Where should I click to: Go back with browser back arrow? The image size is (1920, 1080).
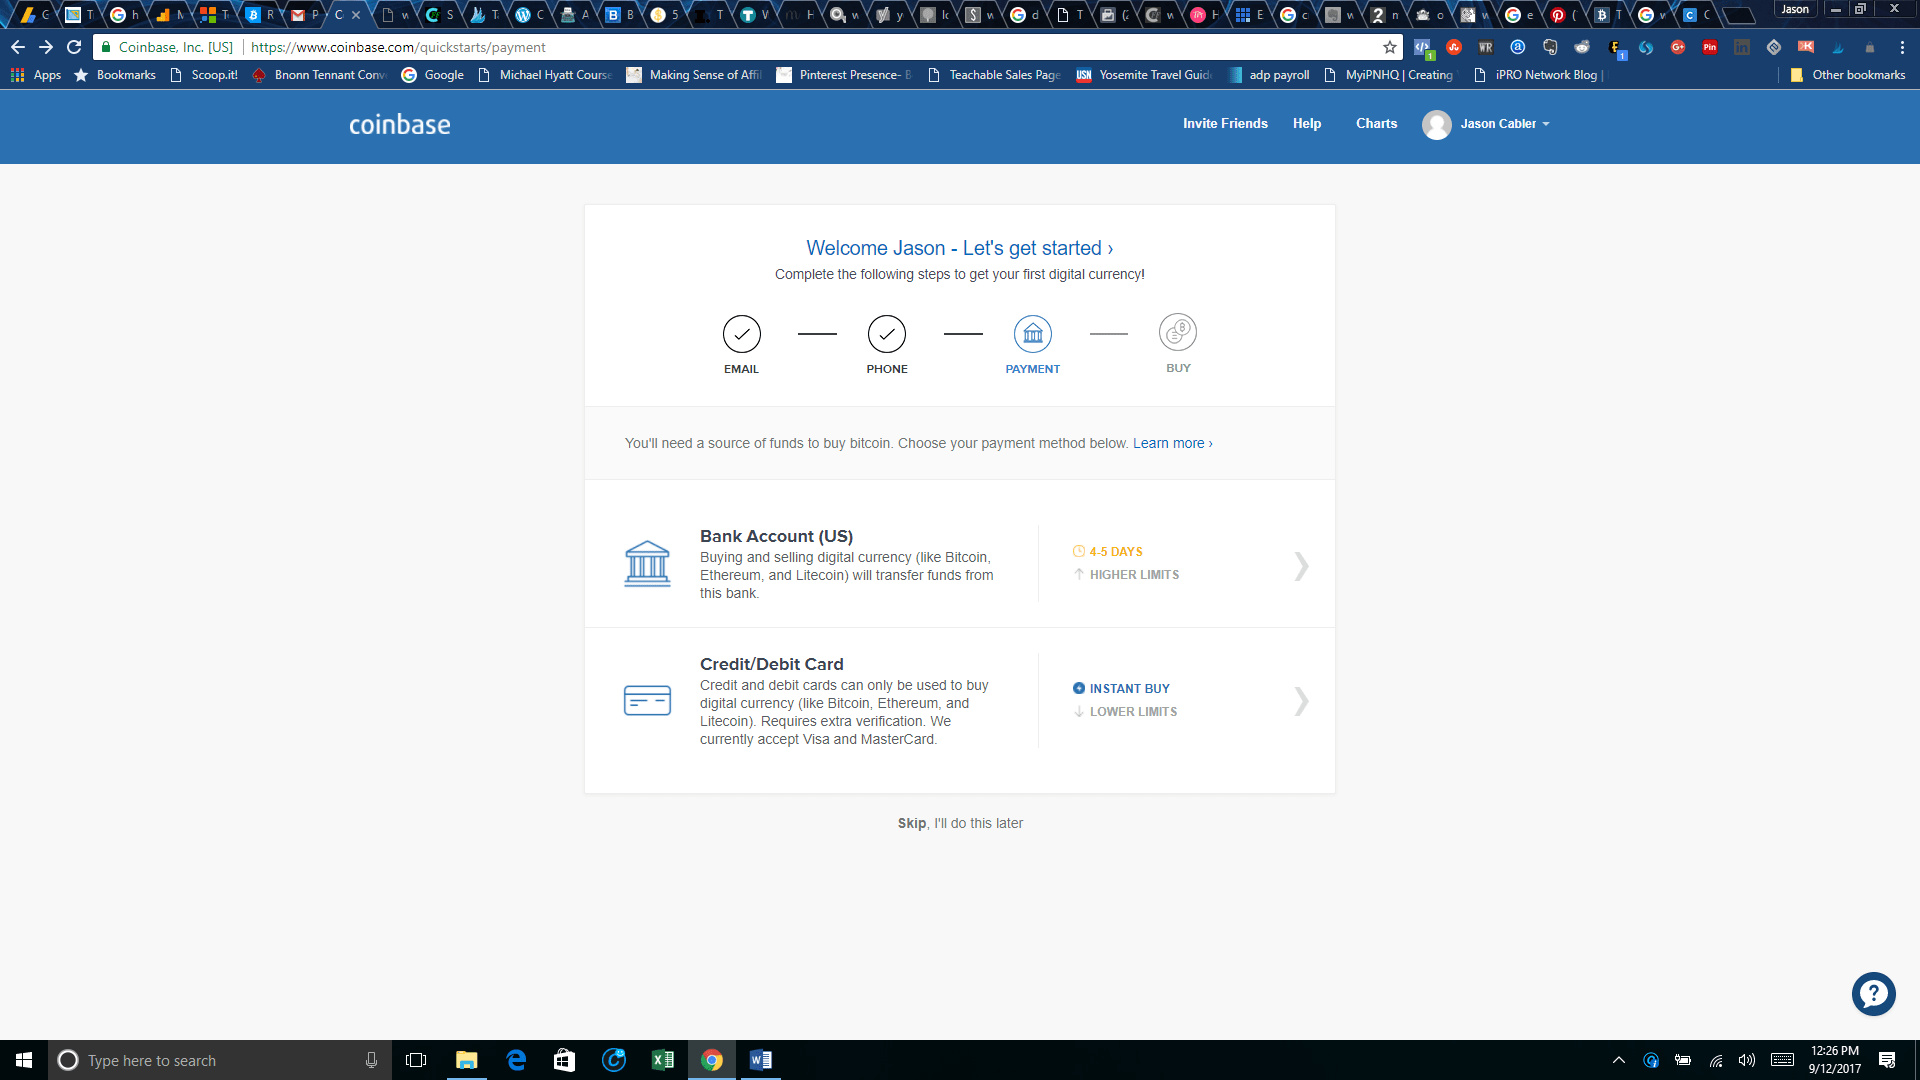tap(18, 47)
